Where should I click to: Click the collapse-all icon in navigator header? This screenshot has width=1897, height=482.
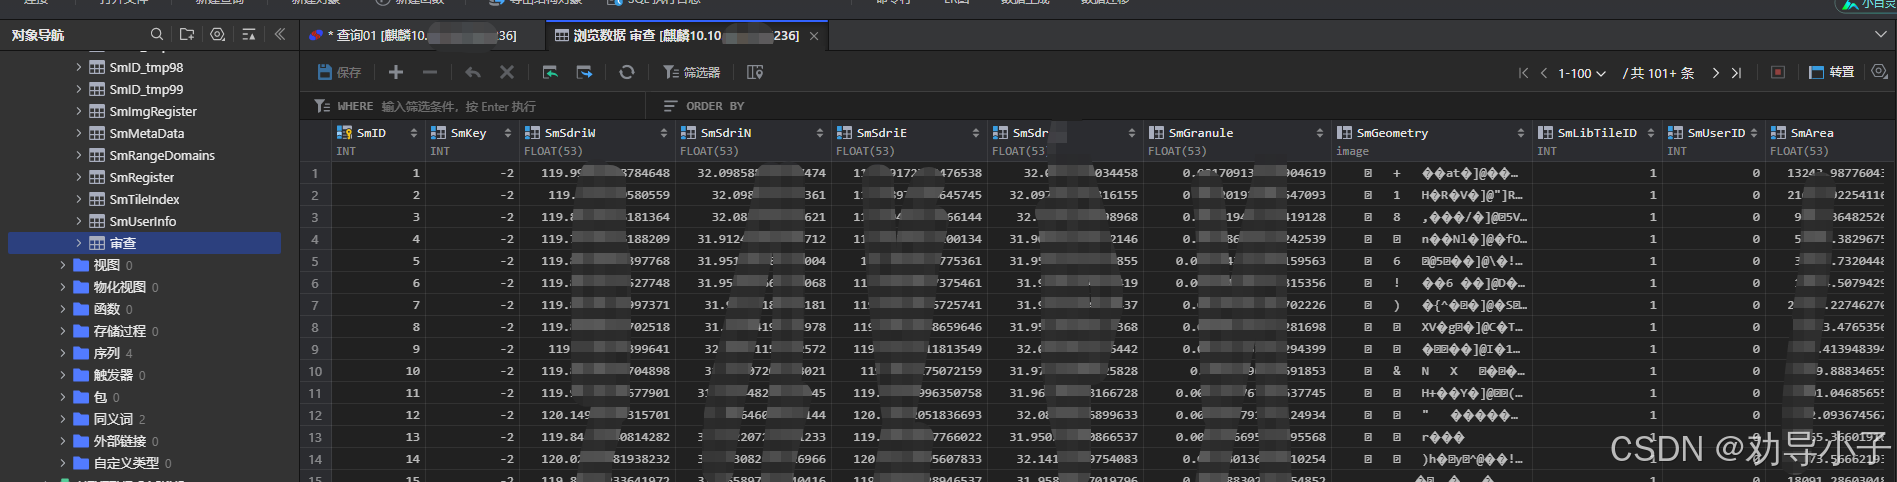pyautogui.click(x=249, y=35)
